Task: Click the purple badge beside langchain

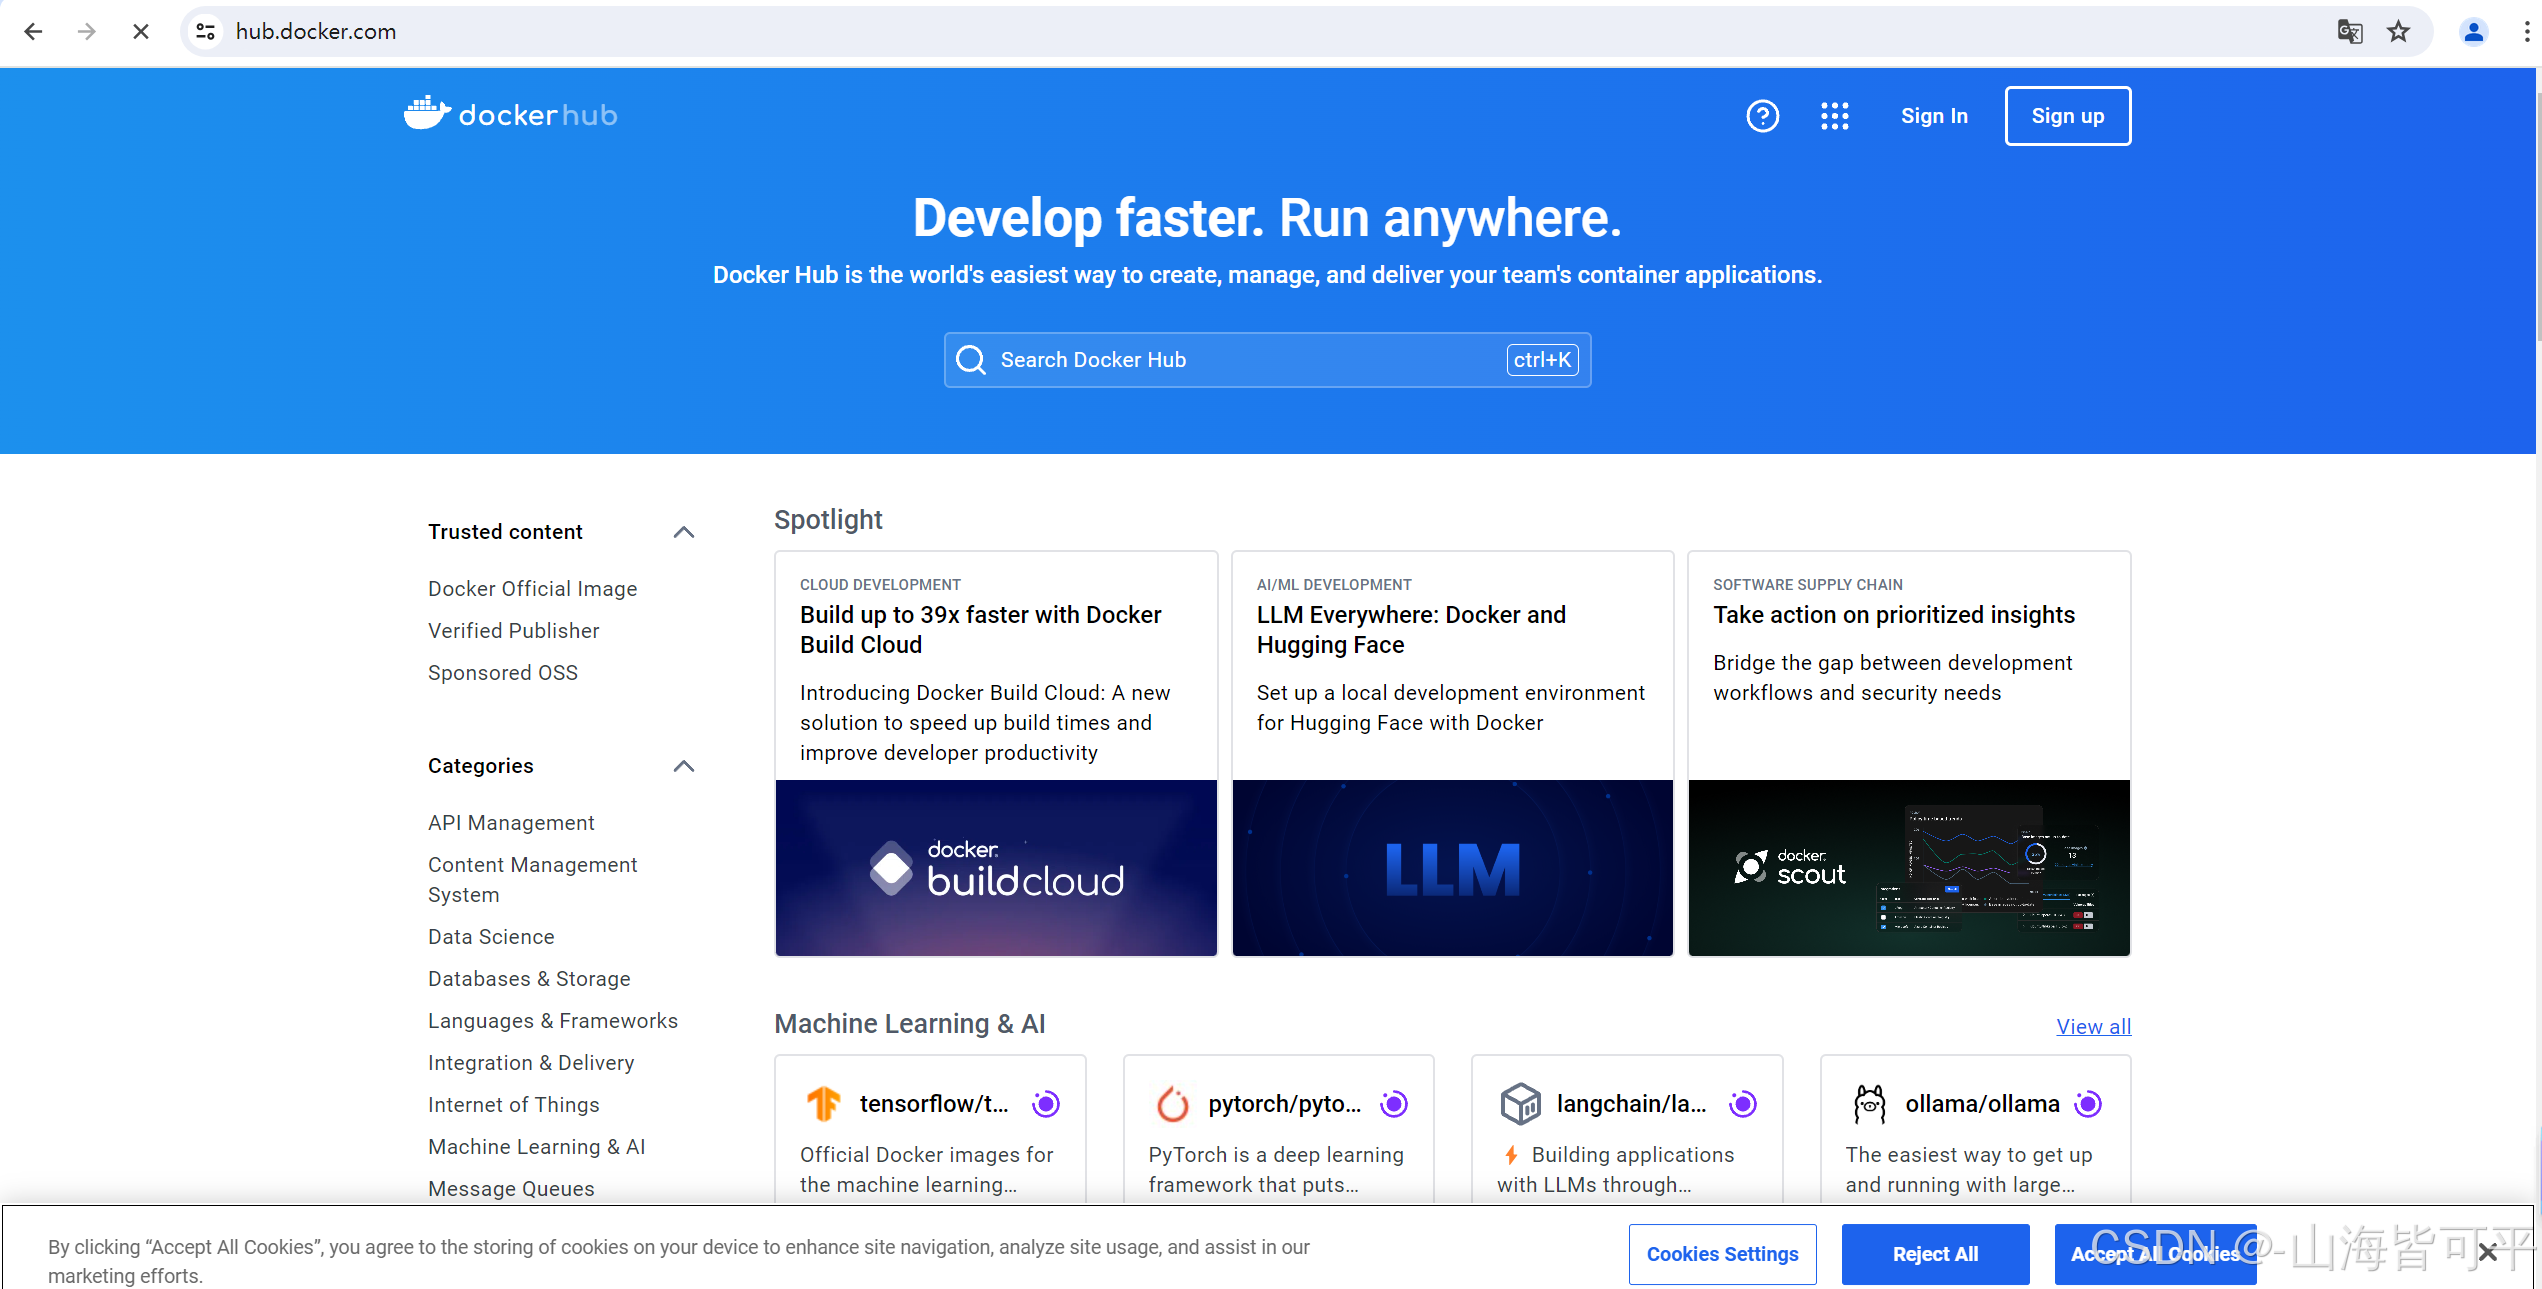Action: [x=1743, y=1104]
